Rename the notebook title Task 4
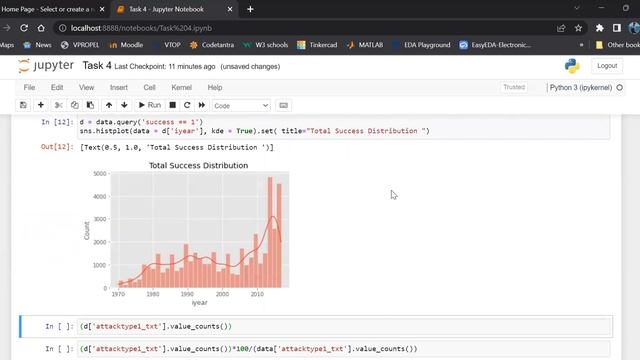 tap(97, 66)
